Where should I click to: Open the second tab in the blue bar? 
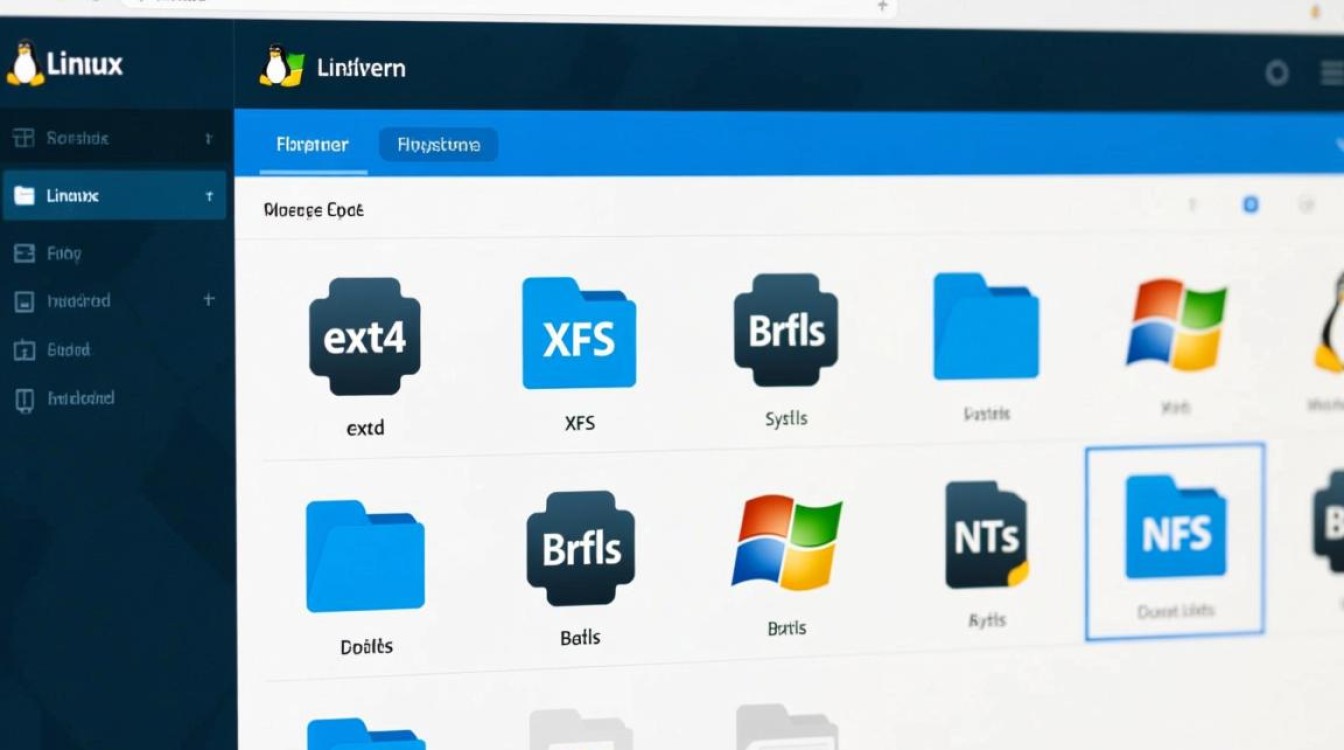pos(438,145)
